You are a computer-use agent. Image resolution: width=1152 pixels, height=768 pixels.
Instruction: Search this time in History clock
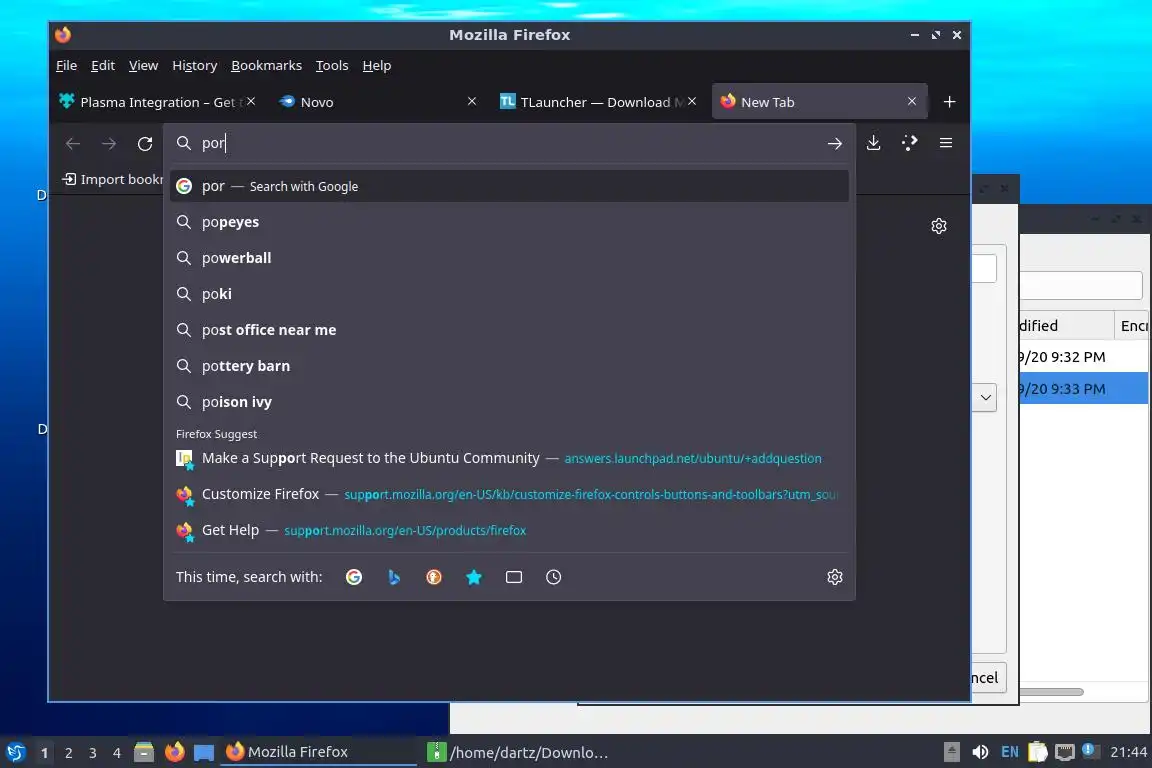553,577
